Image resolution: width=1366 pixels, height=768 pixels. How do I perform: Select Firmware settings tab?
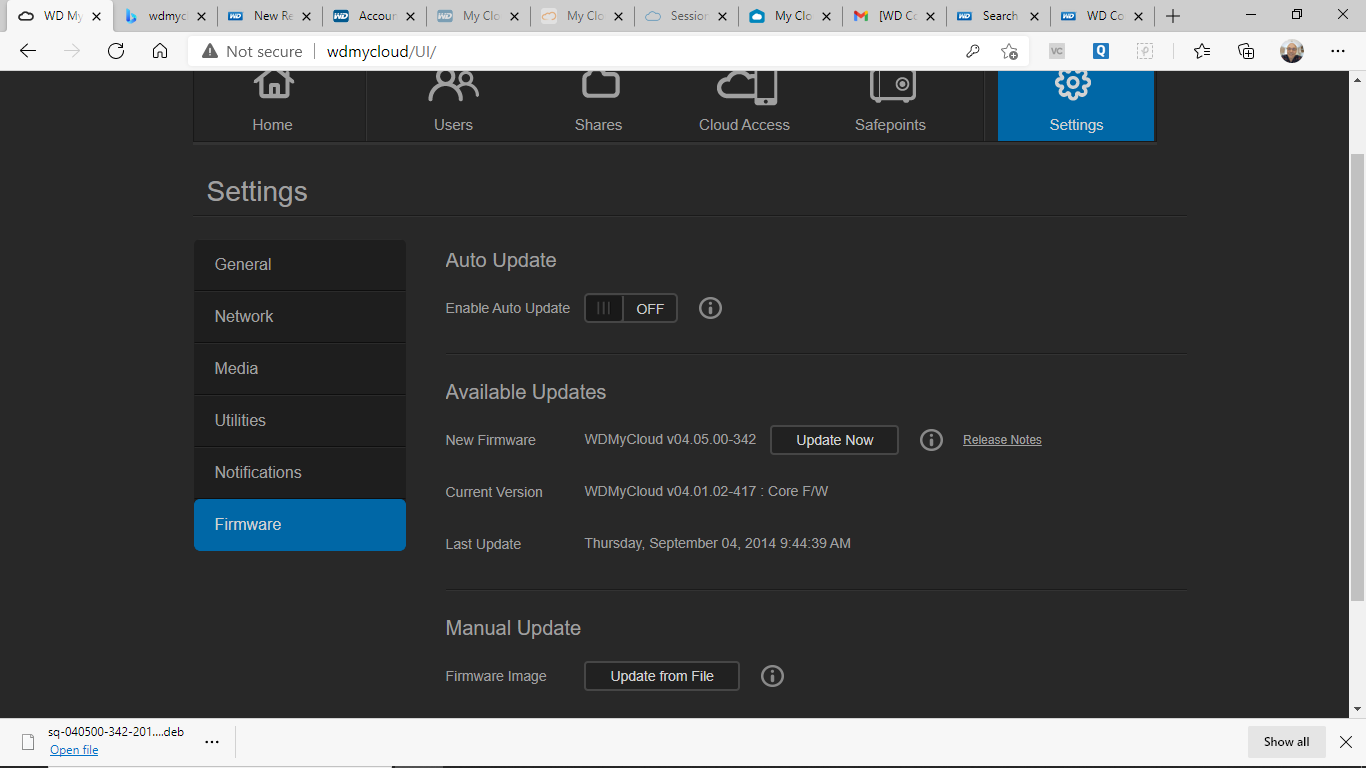(300, 525)
